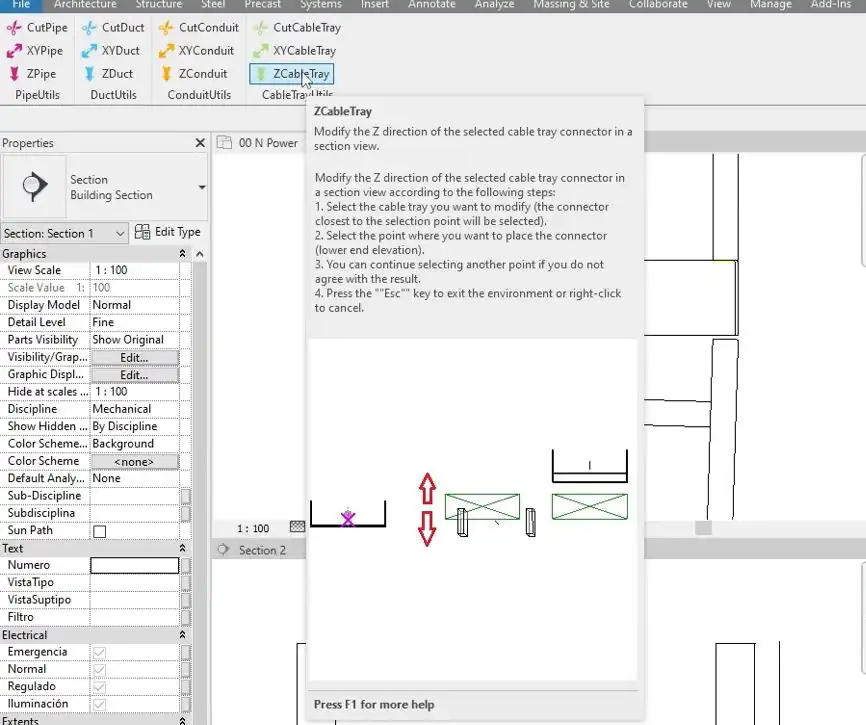
Task: Open the Section 1 view selector dropdown
Action: [64, 234]
